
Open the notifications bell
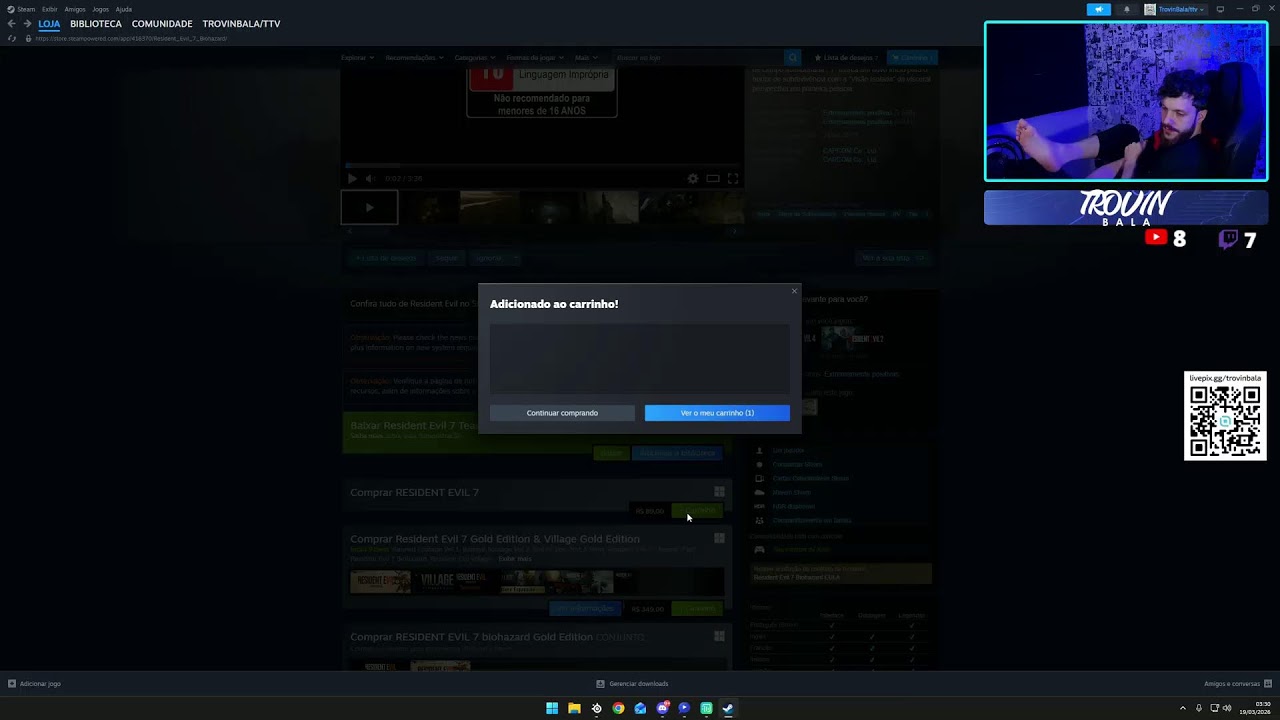click(x=1127, y=9)
